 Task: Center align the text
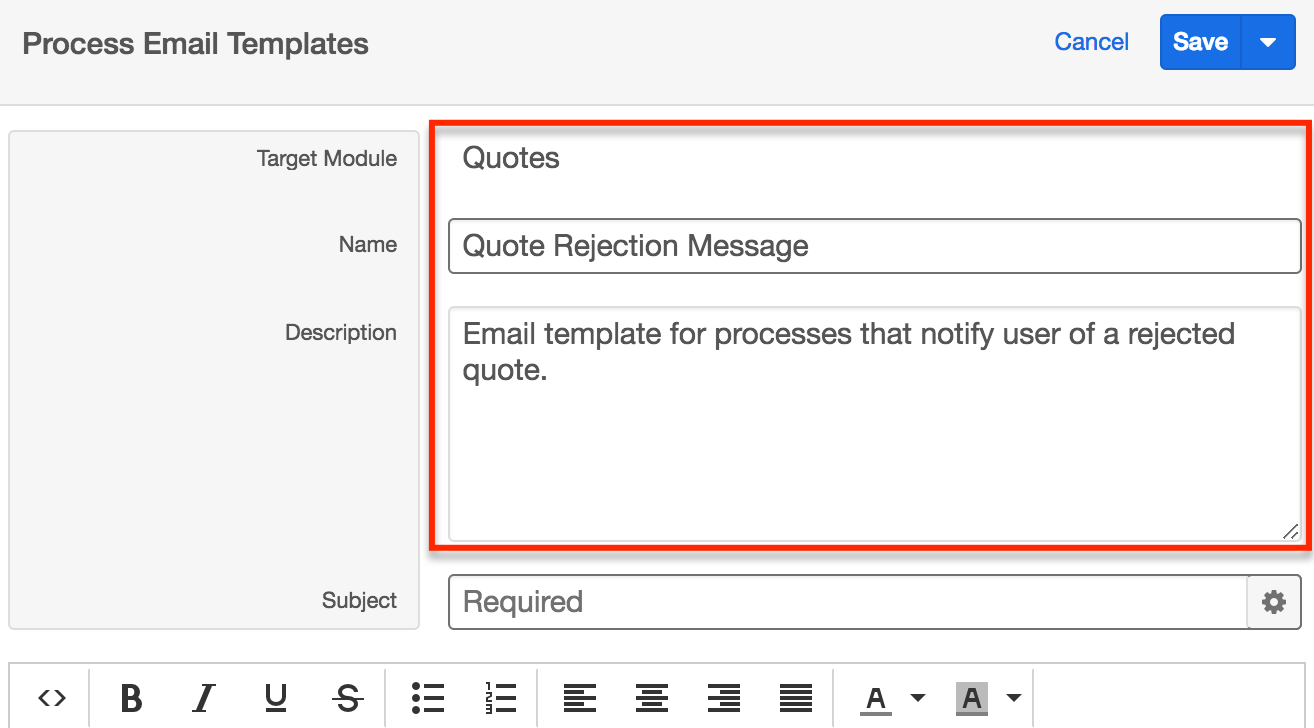click(652, 698)
